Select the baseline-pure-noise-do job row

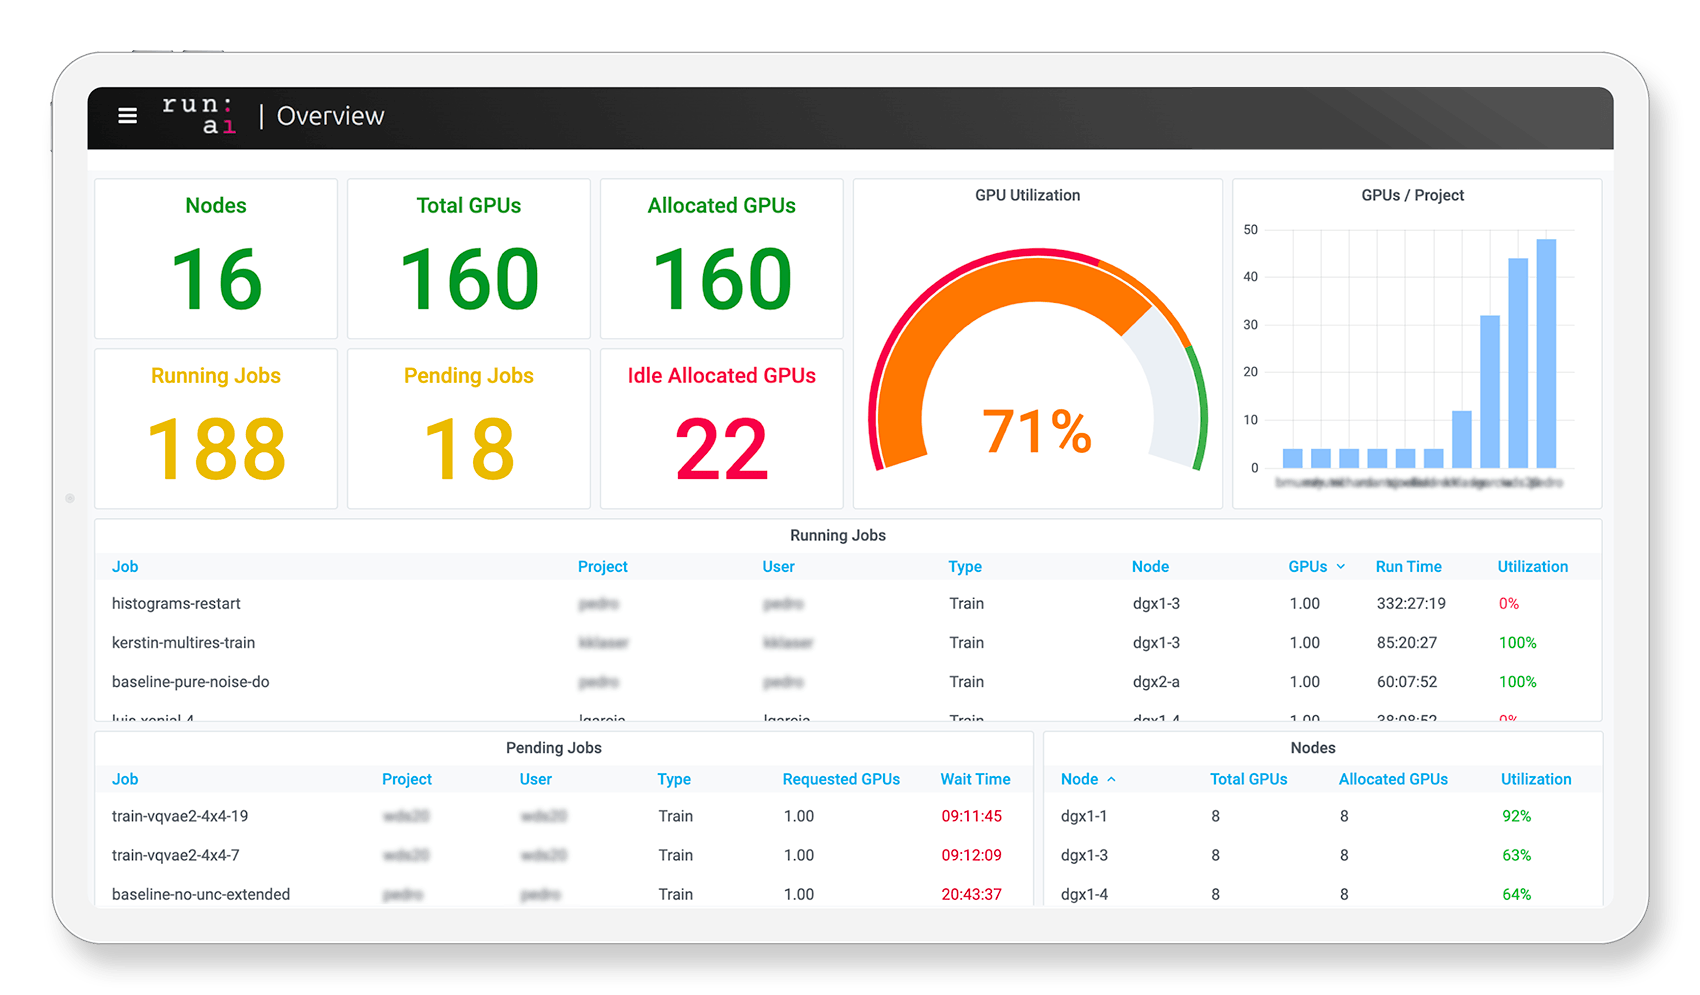pos(190,682)
